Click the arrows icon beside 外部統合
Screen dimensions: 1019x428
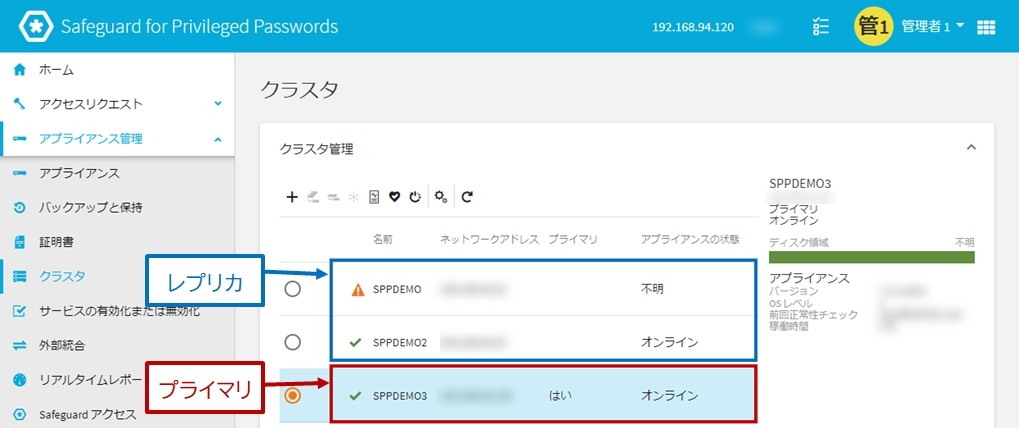pyautogui.click(x=19, y=346)
